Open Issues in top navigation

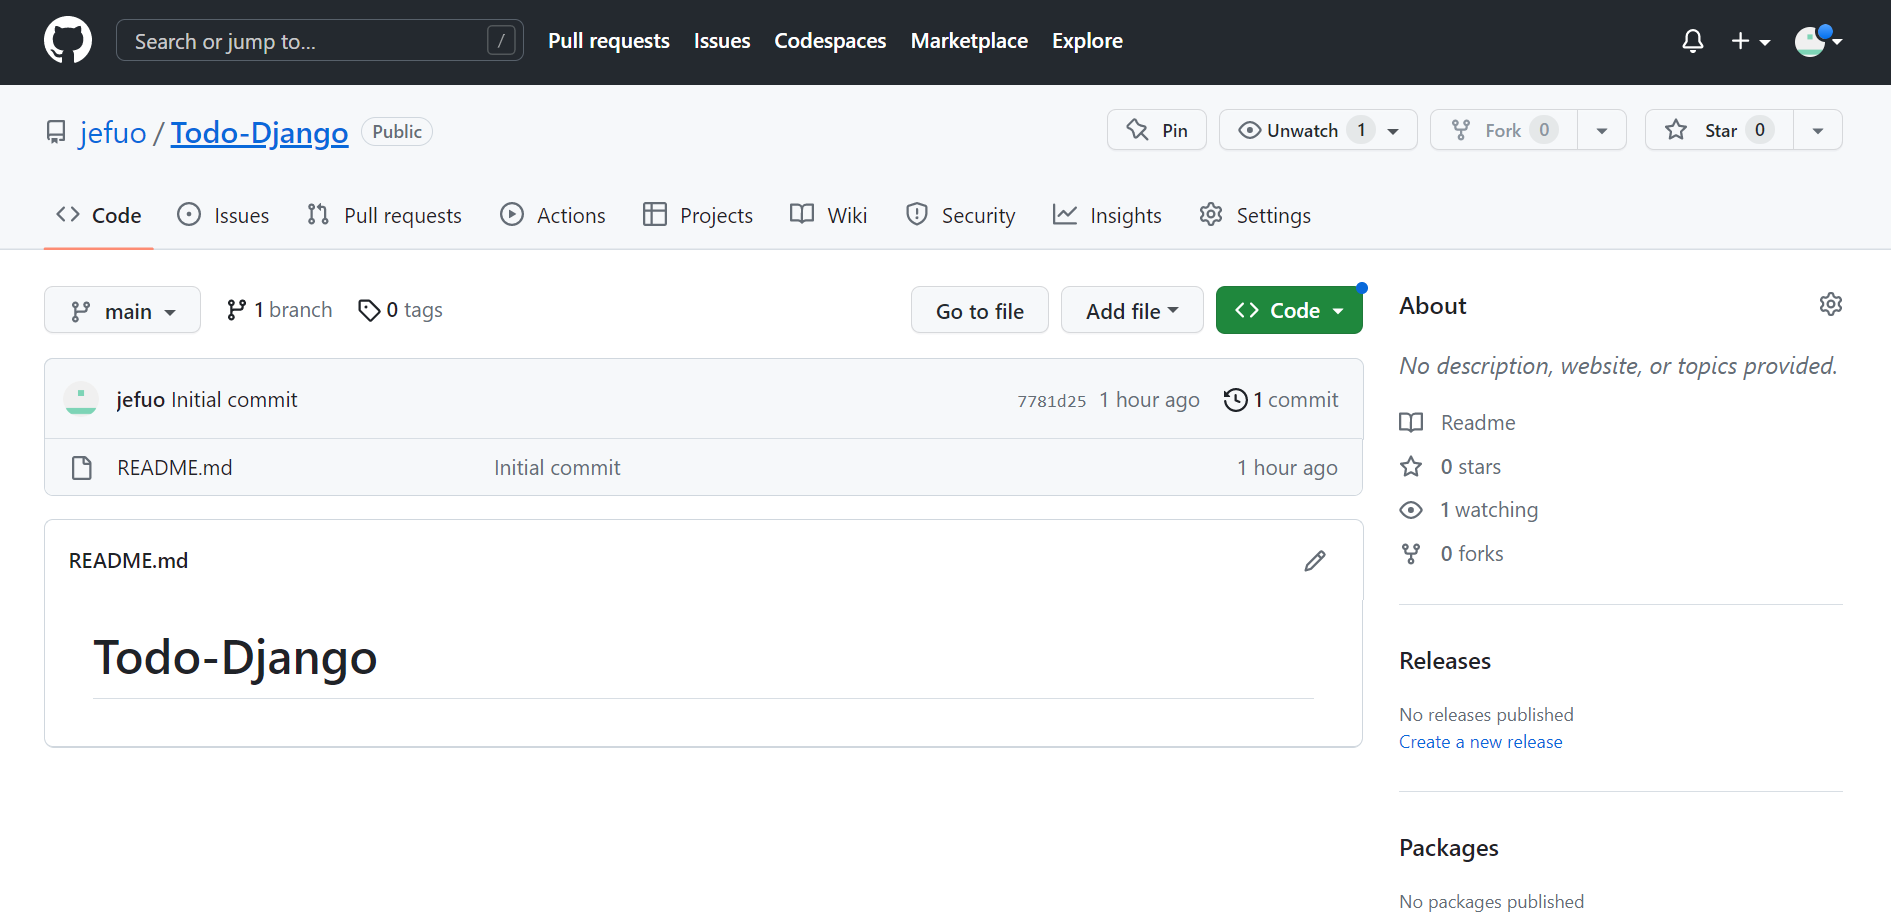pos(722,41)
